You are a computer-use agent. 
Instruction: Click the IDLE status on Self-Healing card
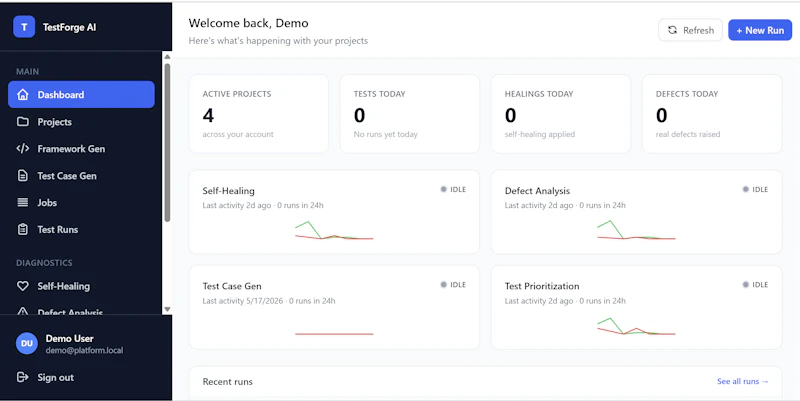click(453, 189)
